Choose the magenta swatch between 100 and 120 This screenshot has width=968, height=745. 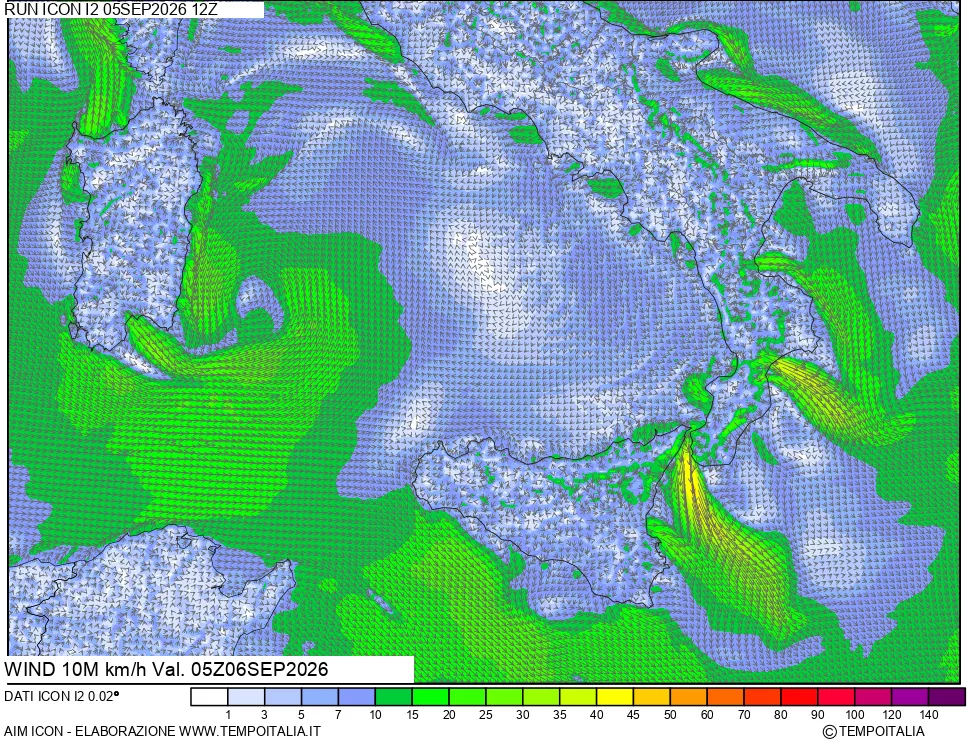[x=874, y=697]
